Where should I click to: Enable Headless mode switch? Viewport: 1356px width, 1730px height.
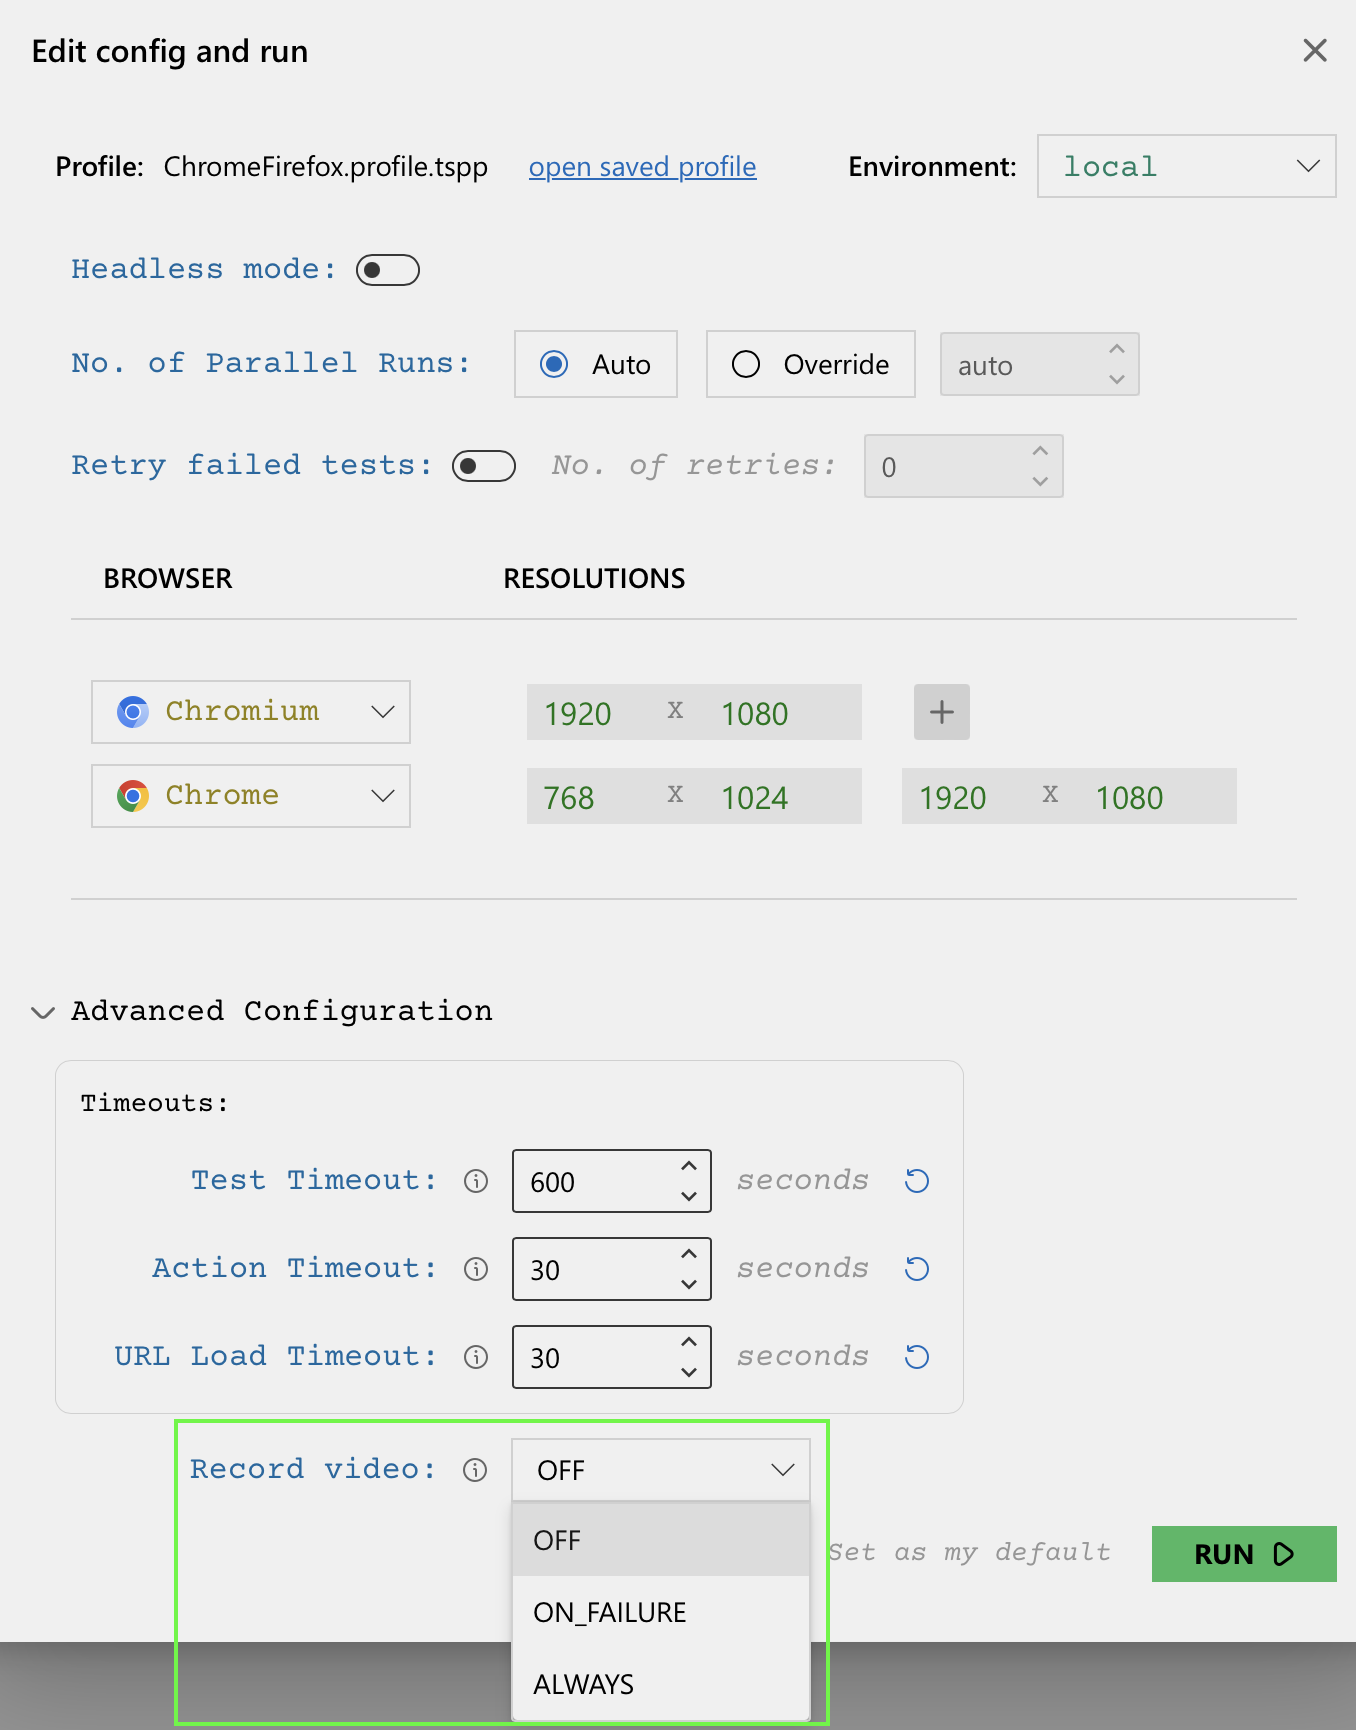[387, 270]
